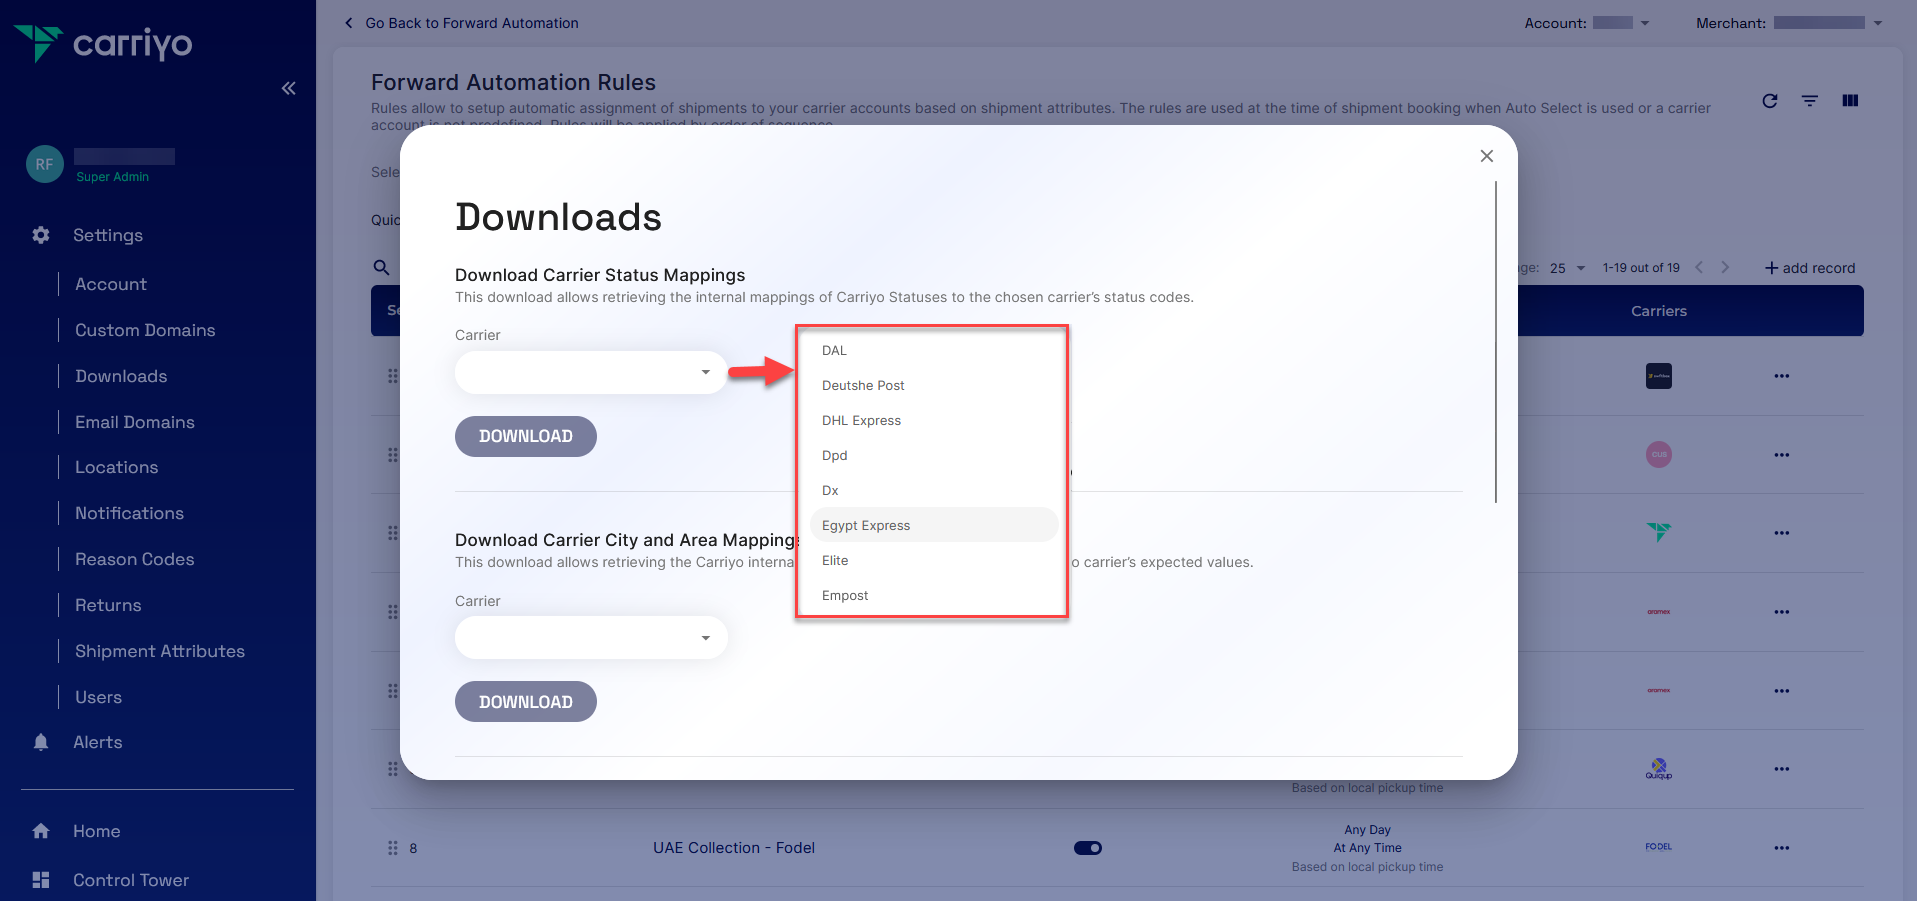Select Dpd from carrier list
This screenshot has height=901, width=1917.
point(933,455)
